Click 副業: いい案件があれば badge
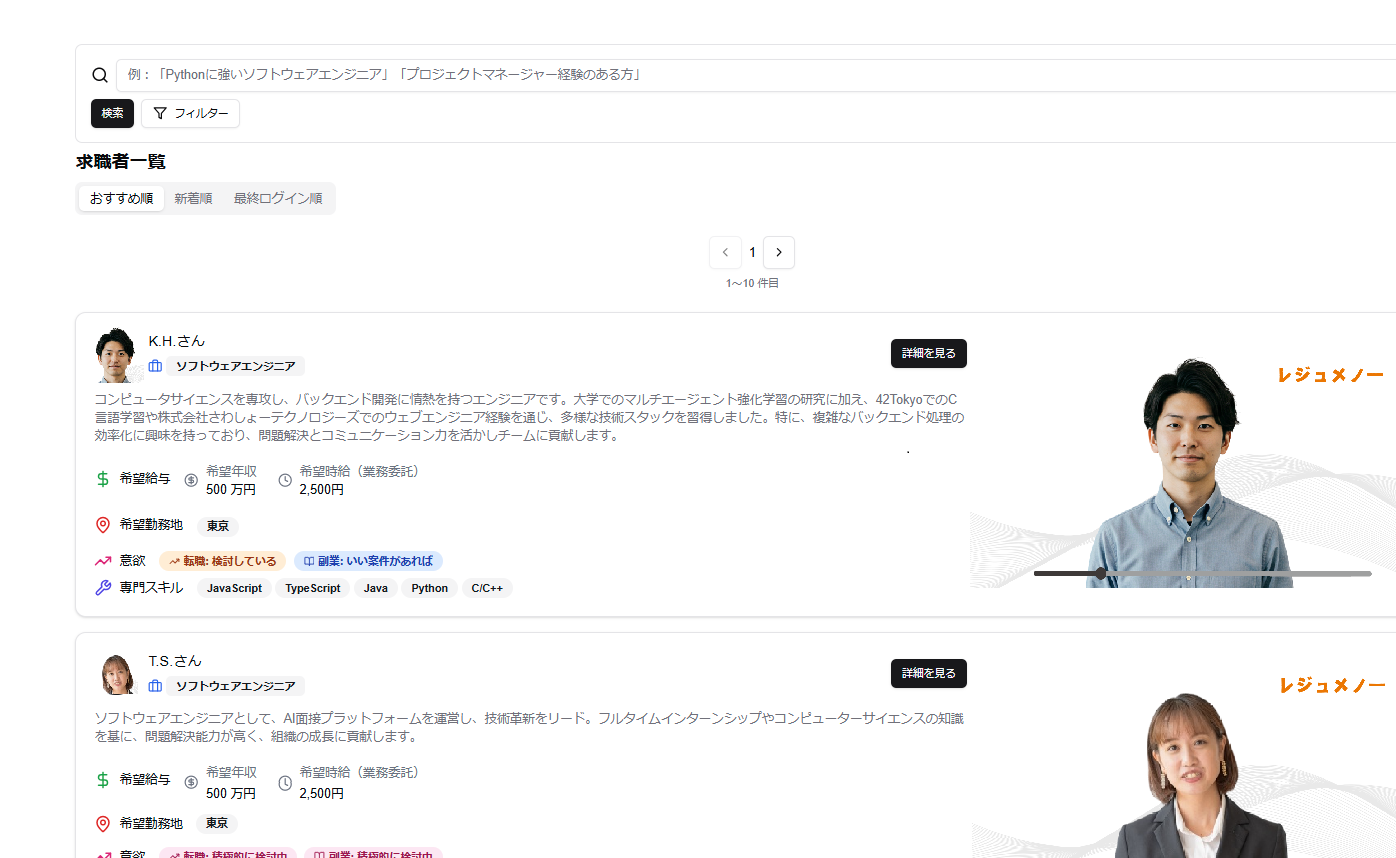1396x858 pixels. coord(368,561)
